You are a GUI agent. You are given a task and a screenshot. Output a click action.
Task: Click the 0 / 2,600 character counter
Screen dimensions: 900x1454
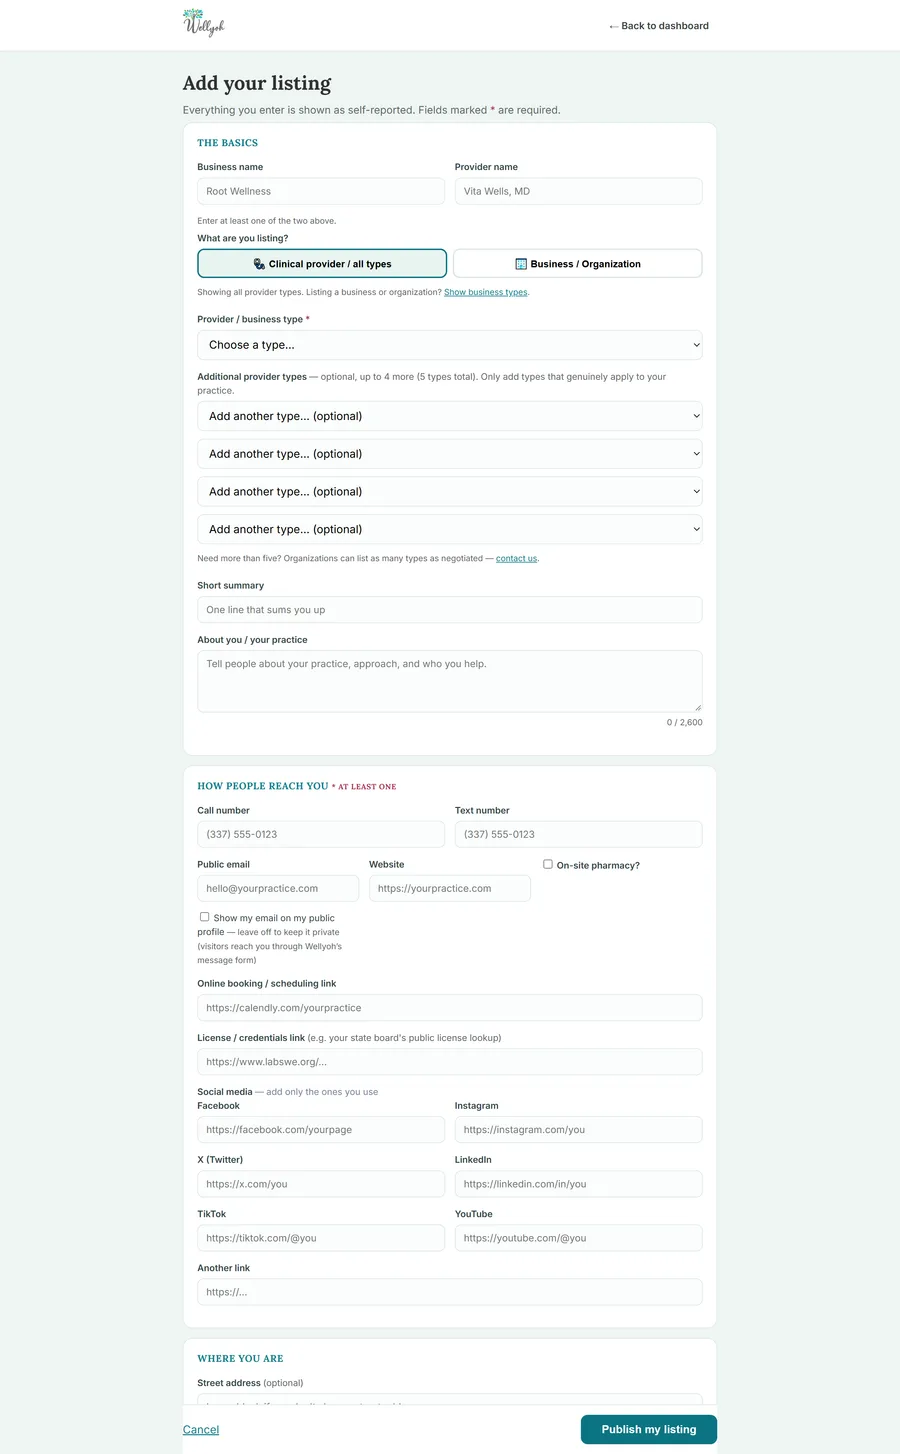point(685,722)
